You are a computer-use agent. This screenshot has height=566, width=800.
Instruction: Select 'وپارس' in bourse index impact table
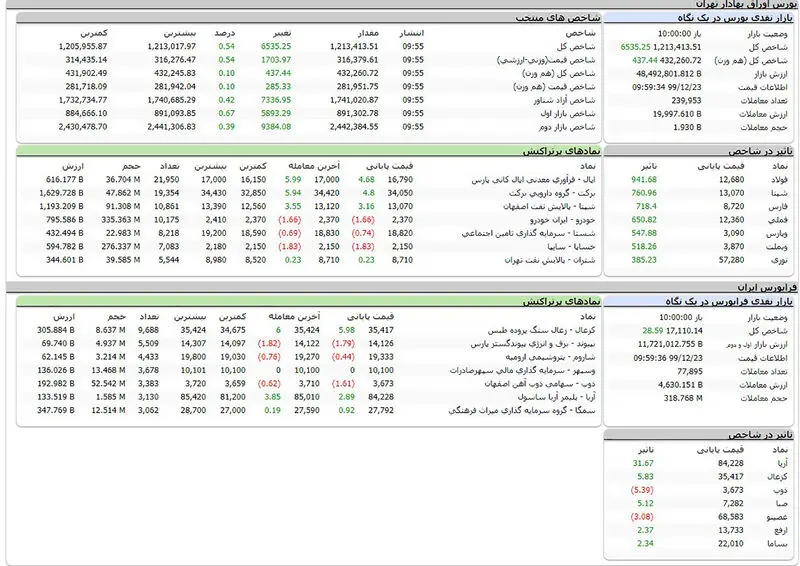coord(777,233)
